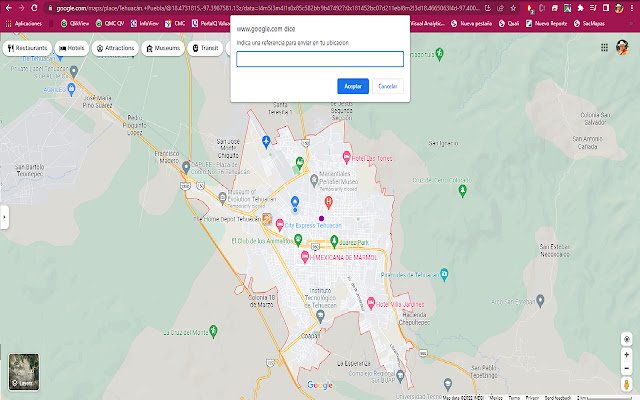Open the Aplicaciones bookmark

pyautogui.click(x=24, y=24)
